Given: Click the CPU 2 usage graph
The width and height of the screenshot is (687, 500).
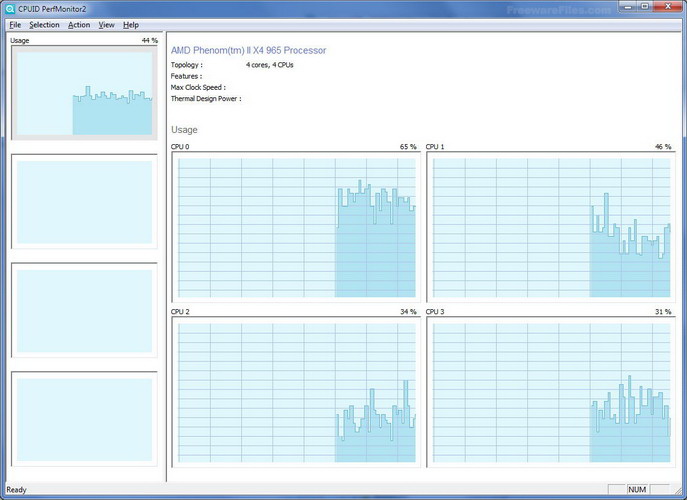Looking at the screenshot, I should [x=296, y=393].
